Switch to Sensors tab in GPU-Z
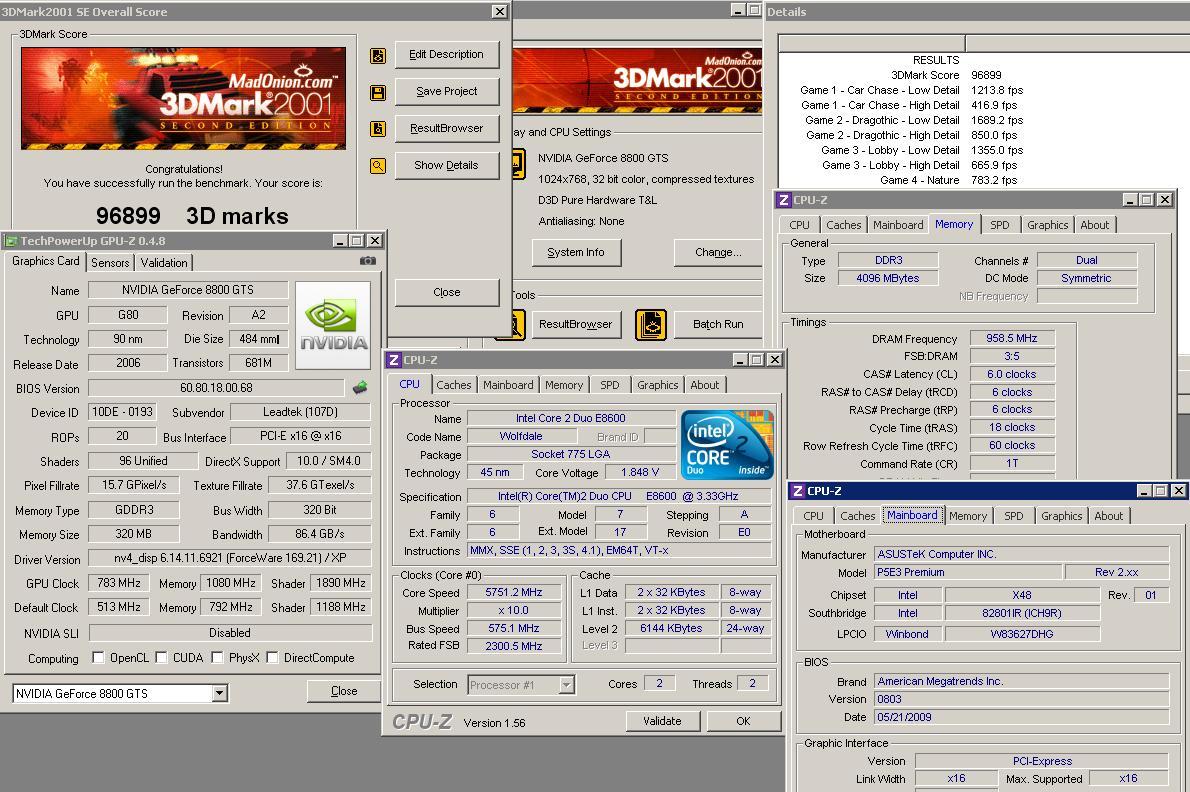Viewport: 1190px width, 792px height. pos(110,262)
